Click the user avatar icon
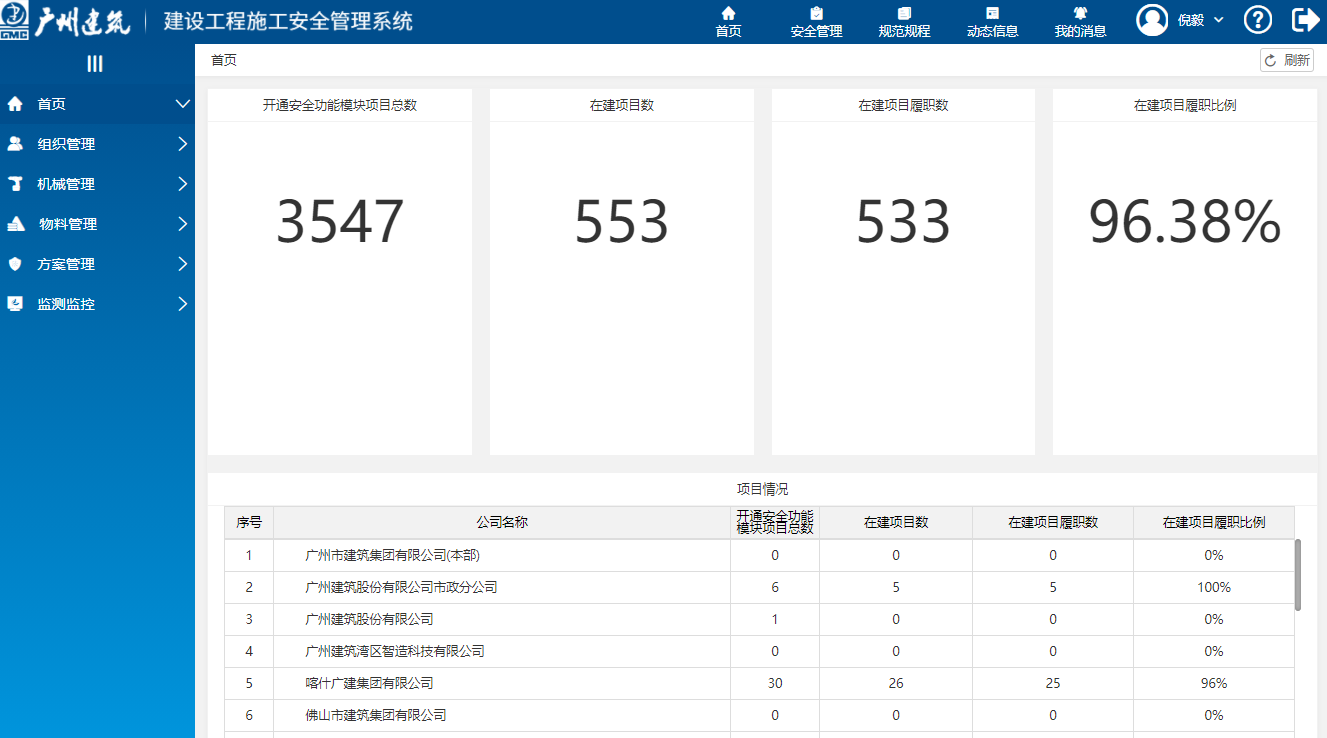This screenshot has width=1327, height=738. [1153, 20]
